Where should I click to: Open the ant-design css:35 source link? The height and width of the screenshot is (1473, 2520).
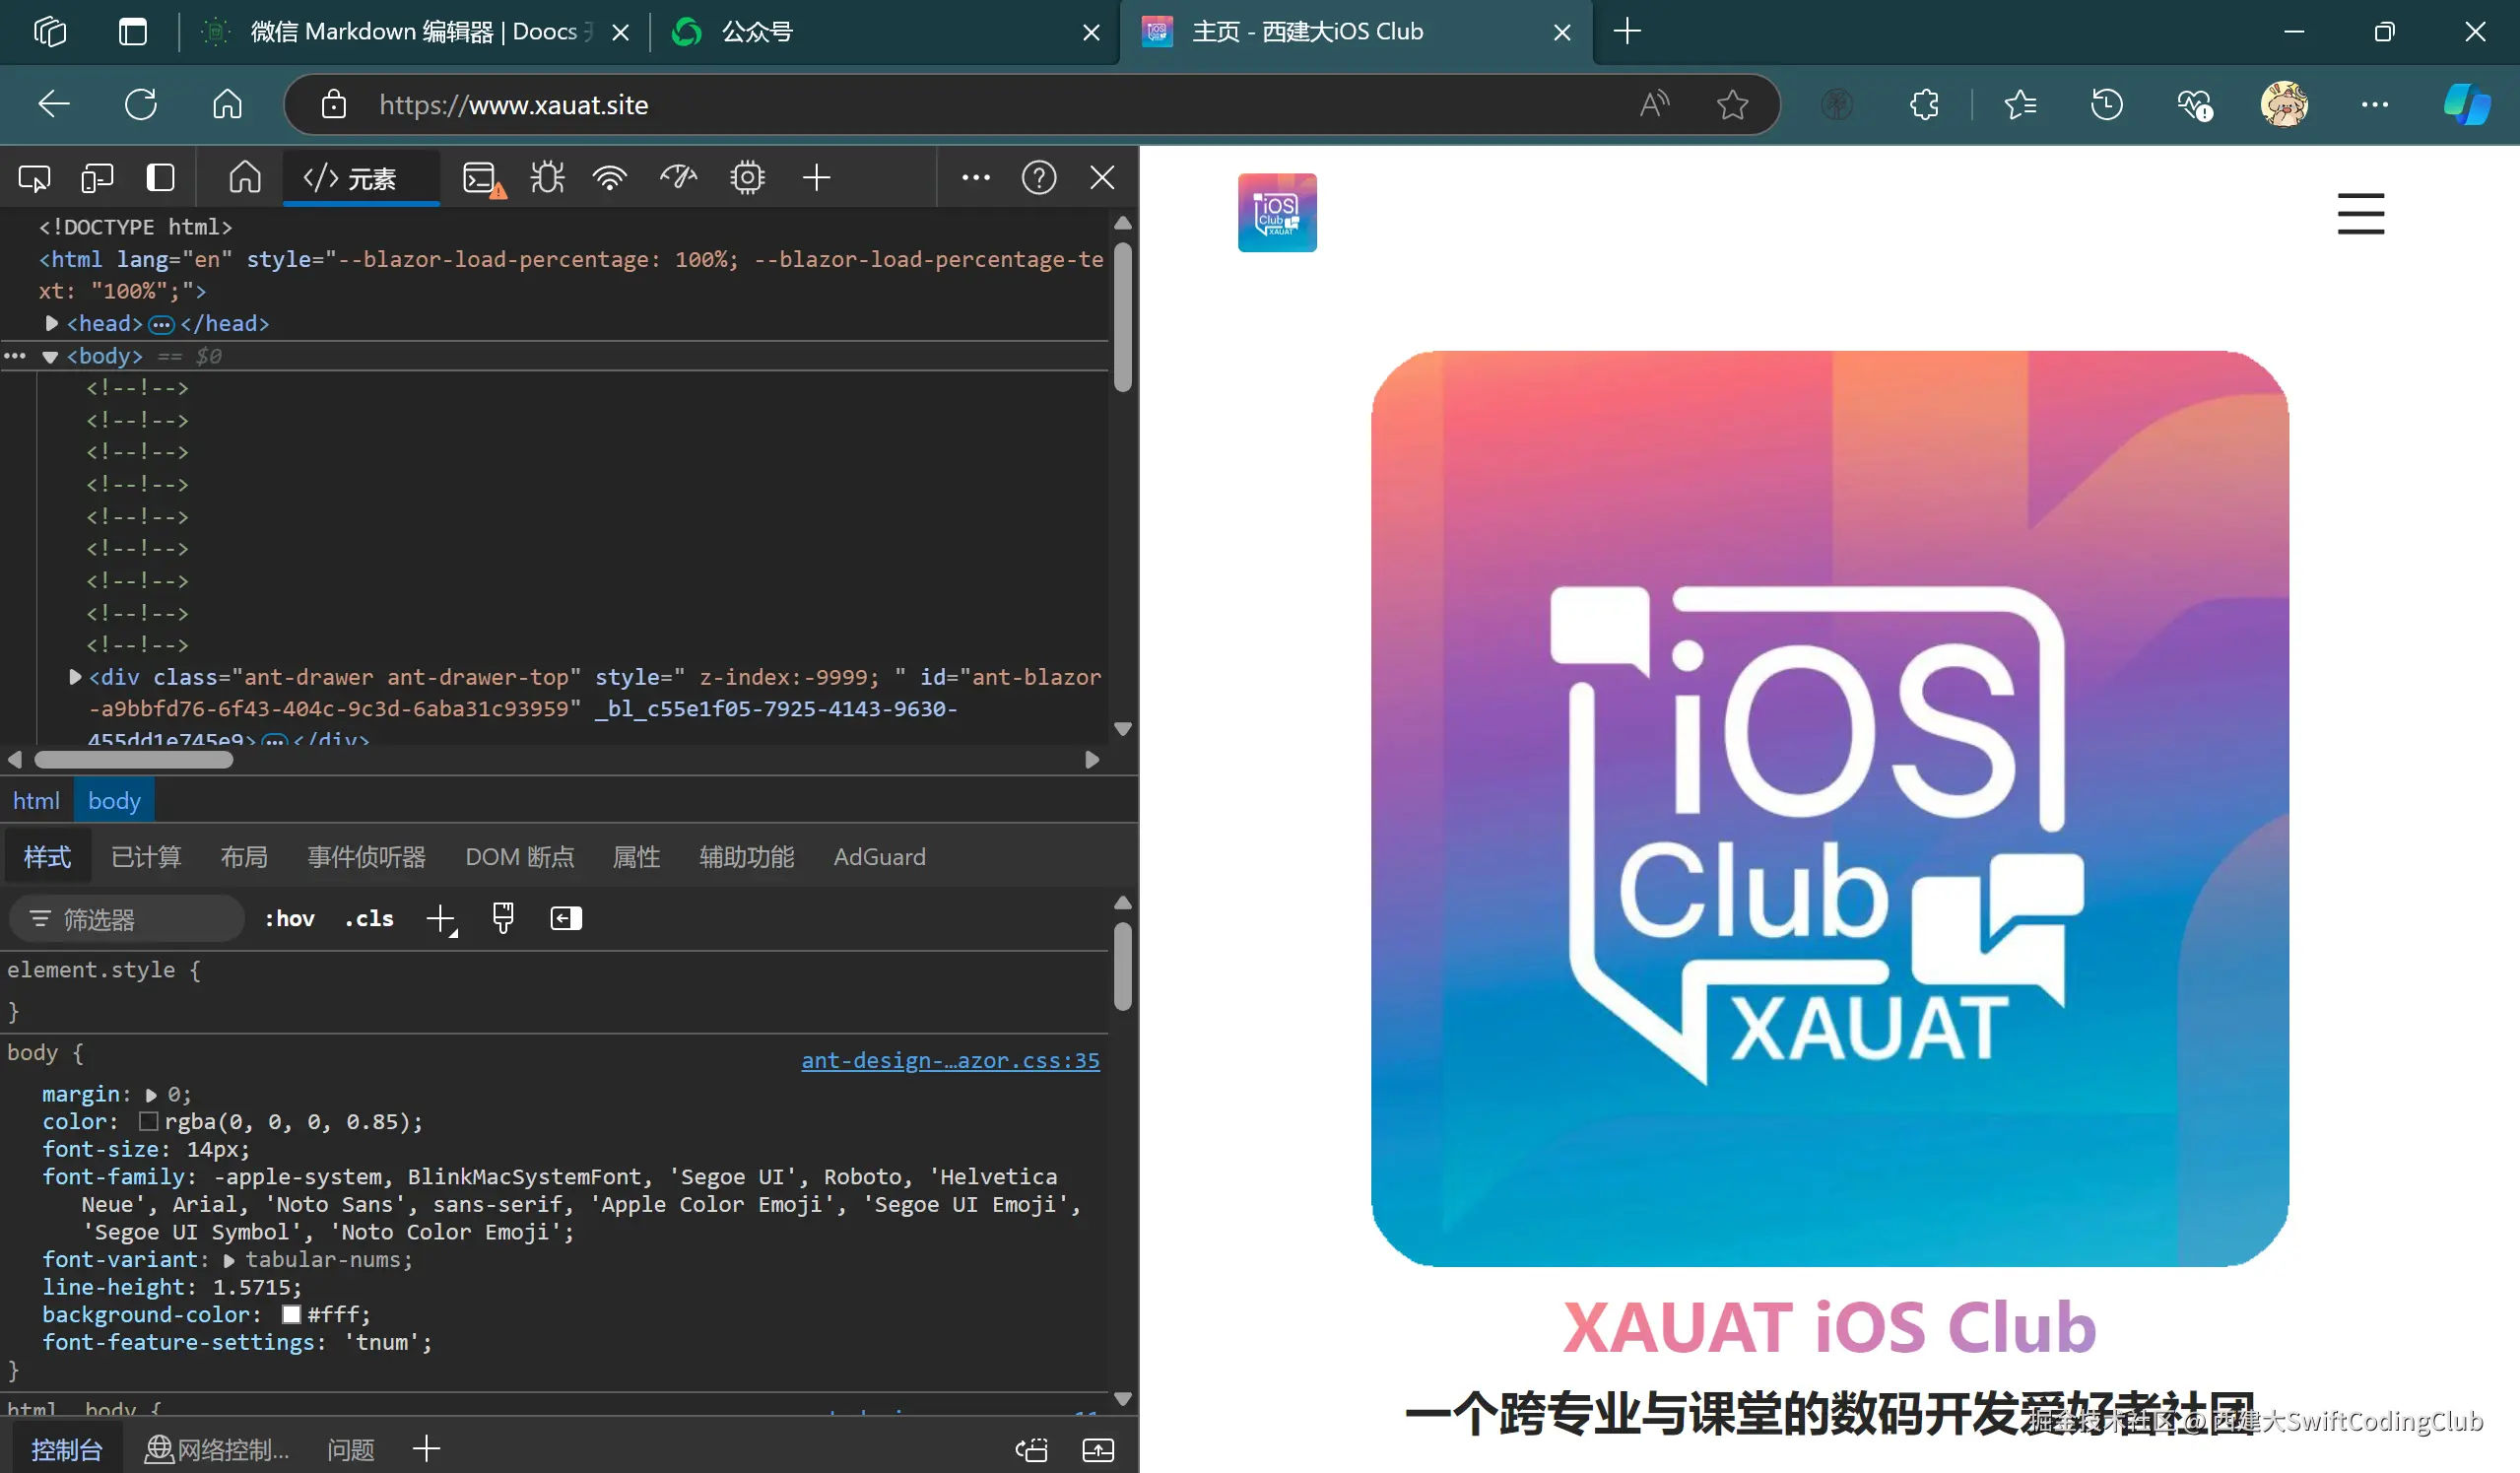950,1060
